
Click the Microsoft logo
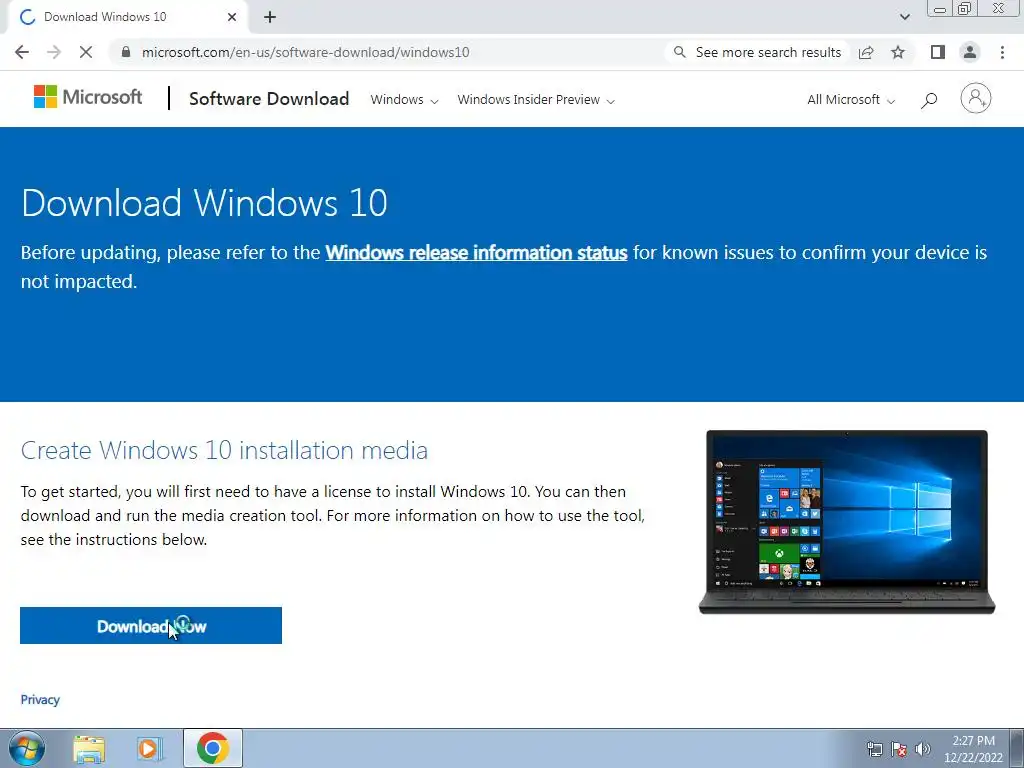[88, 97]
